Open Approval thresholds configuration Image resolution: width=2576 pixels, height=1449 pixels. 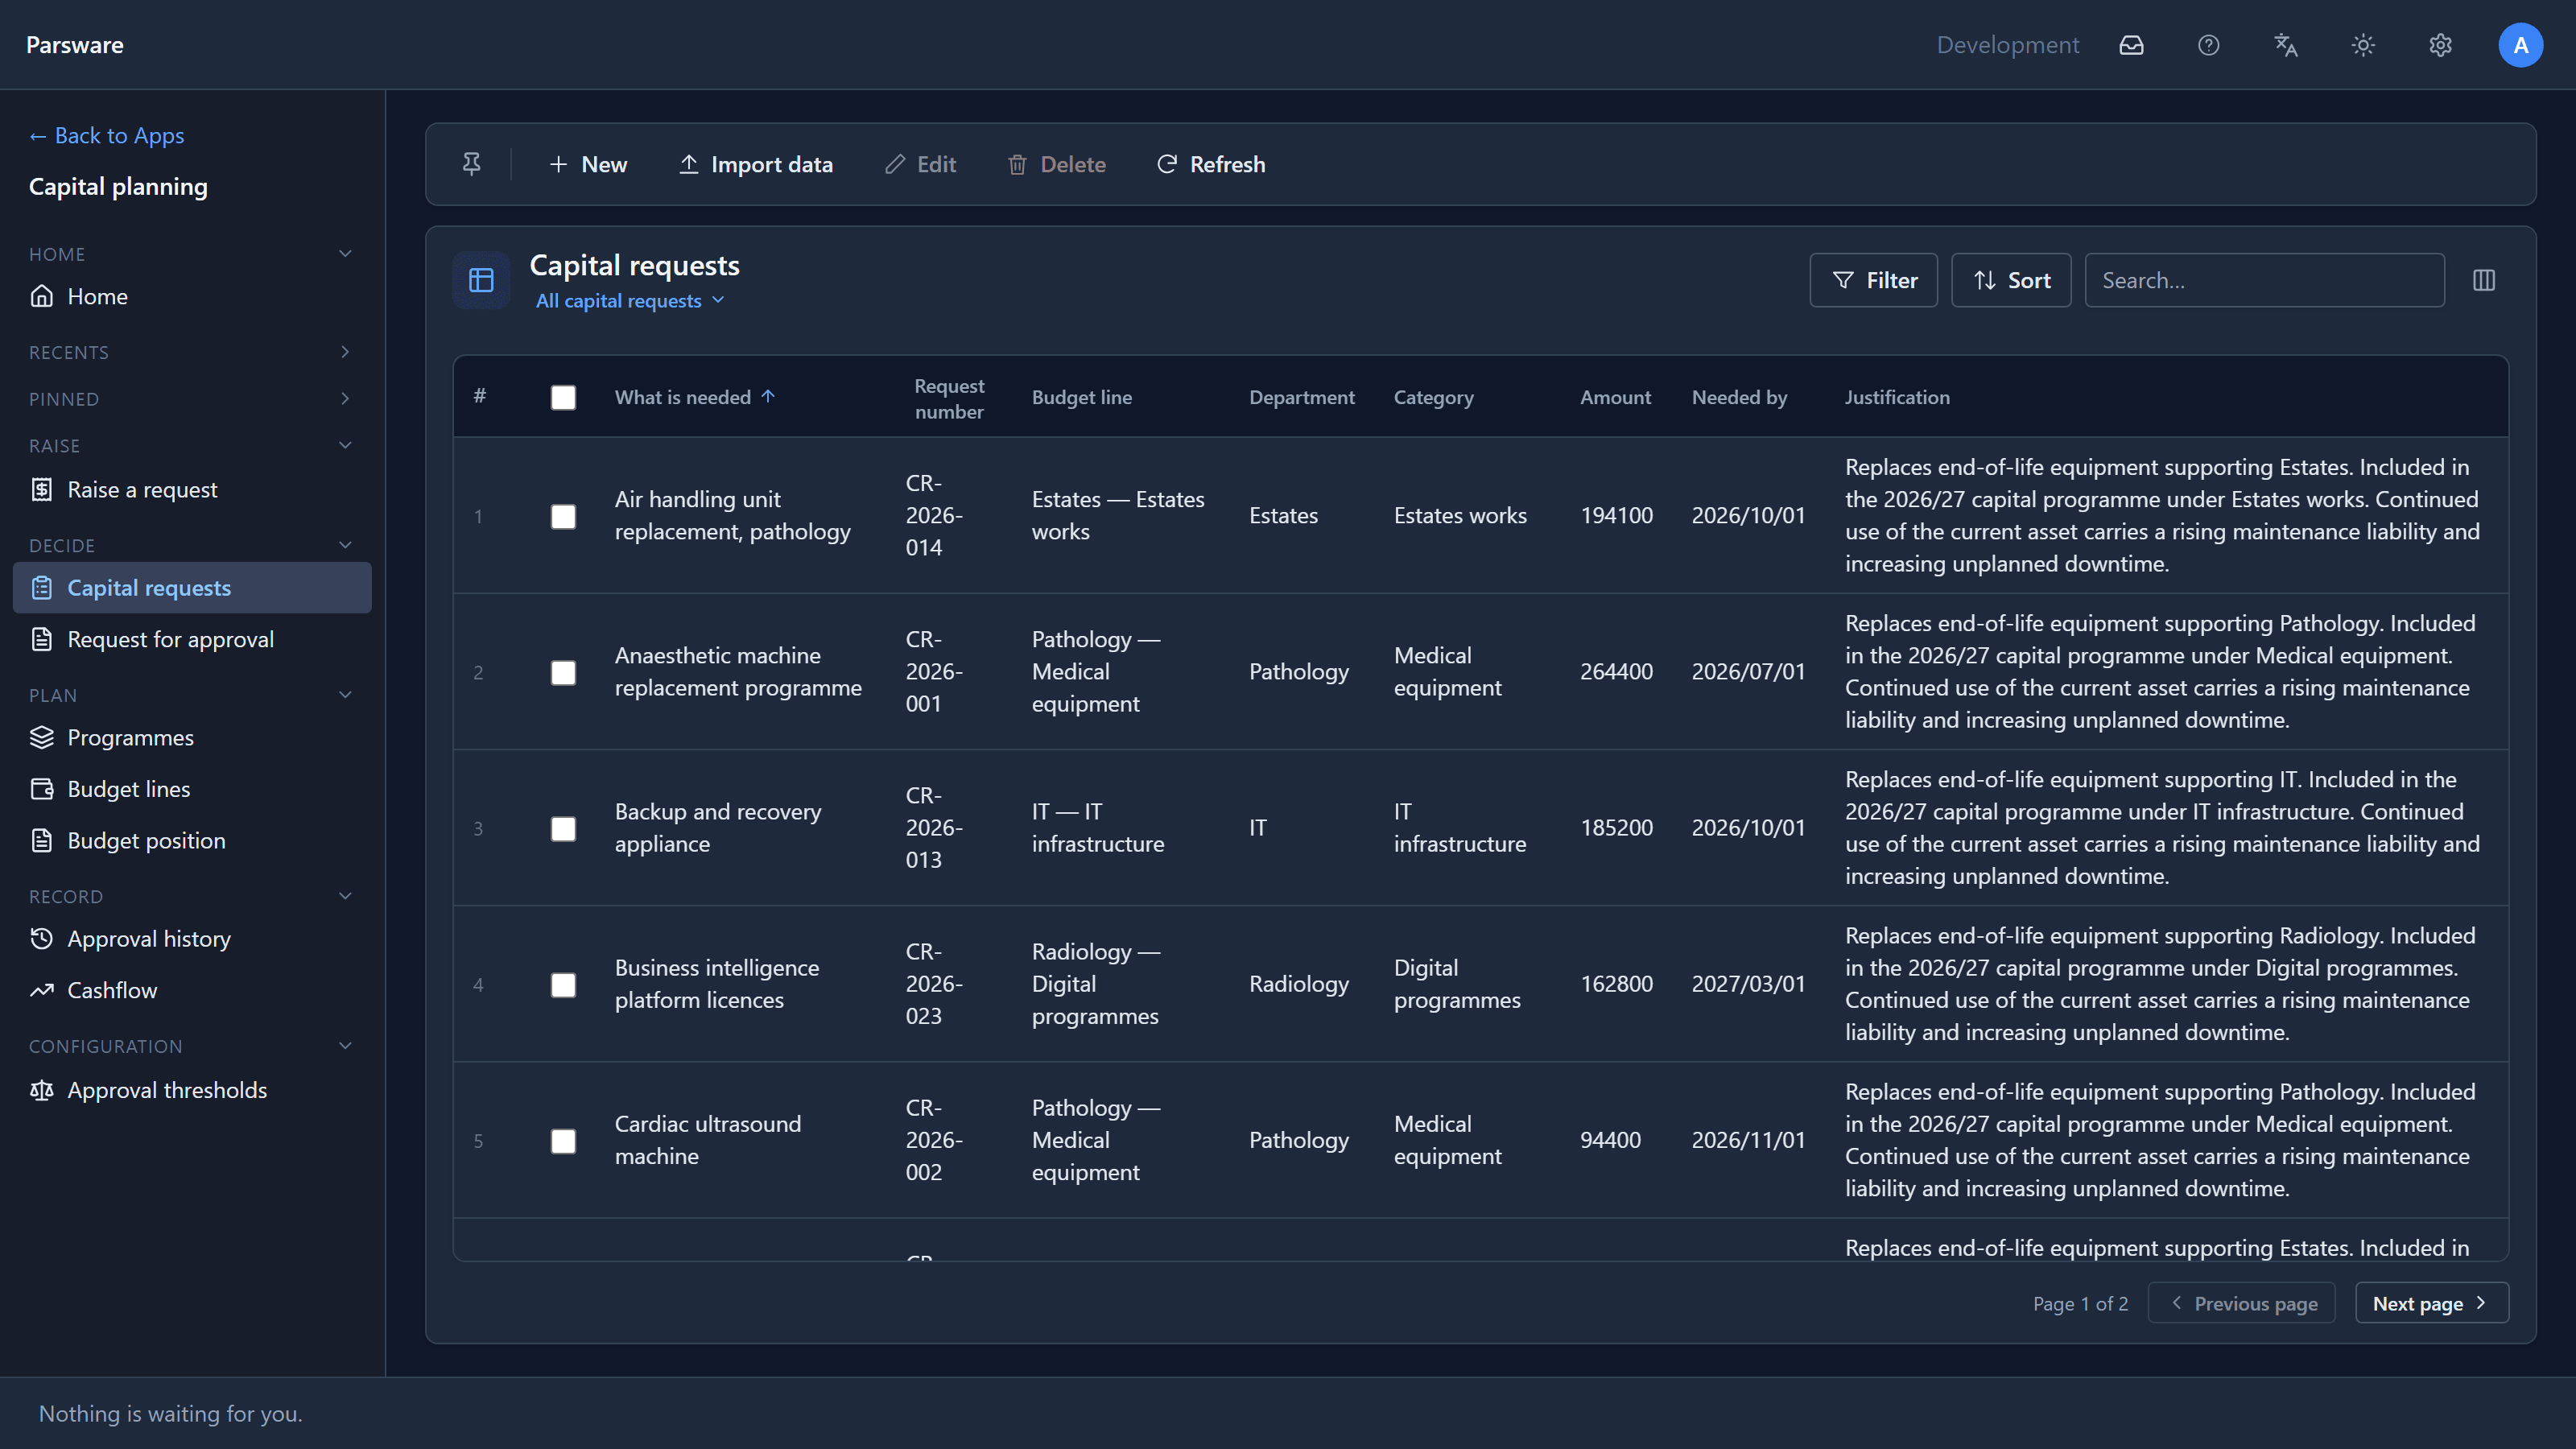[x=192, y=1090]
